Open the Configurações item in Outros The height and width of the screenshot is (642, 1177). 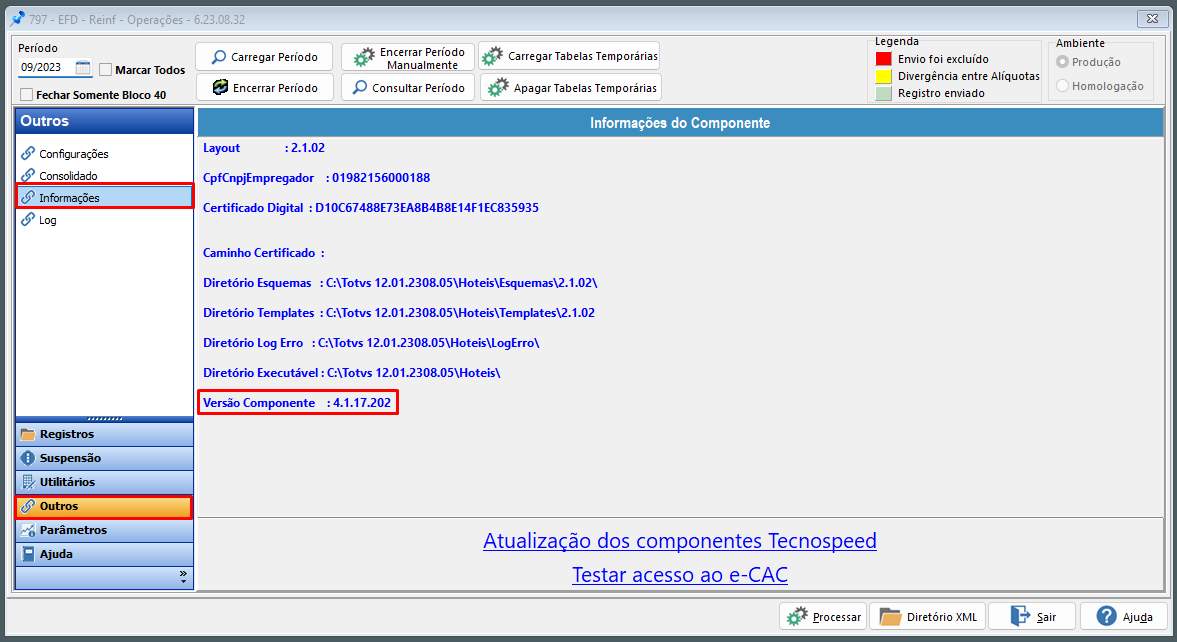[74, 154]
